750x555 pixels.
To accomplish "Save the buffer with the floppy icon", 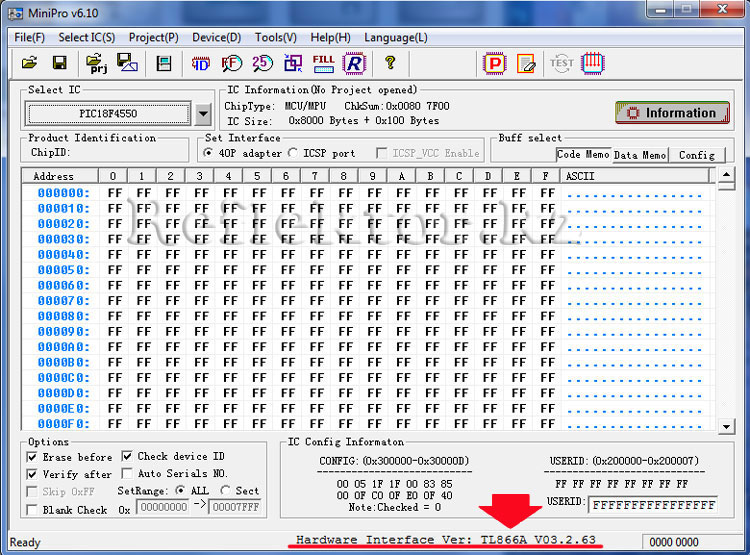I will [x=59, y=63].
